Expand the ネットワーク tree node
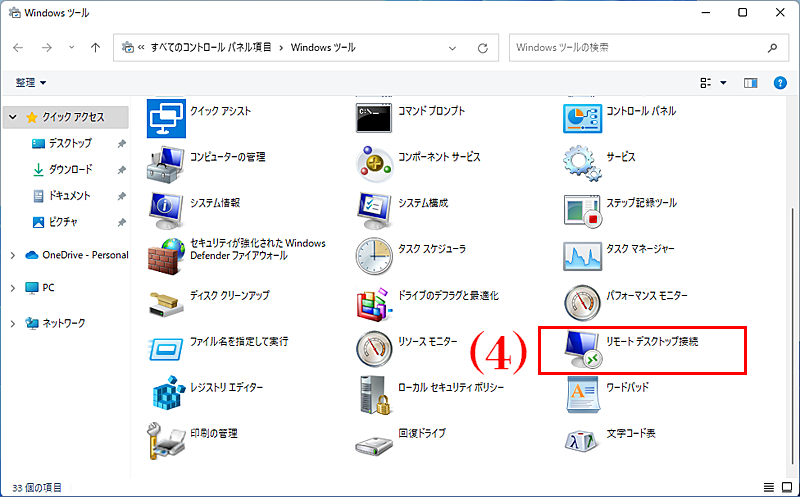This screenshot has height=497, width=800. pos(13,324)
